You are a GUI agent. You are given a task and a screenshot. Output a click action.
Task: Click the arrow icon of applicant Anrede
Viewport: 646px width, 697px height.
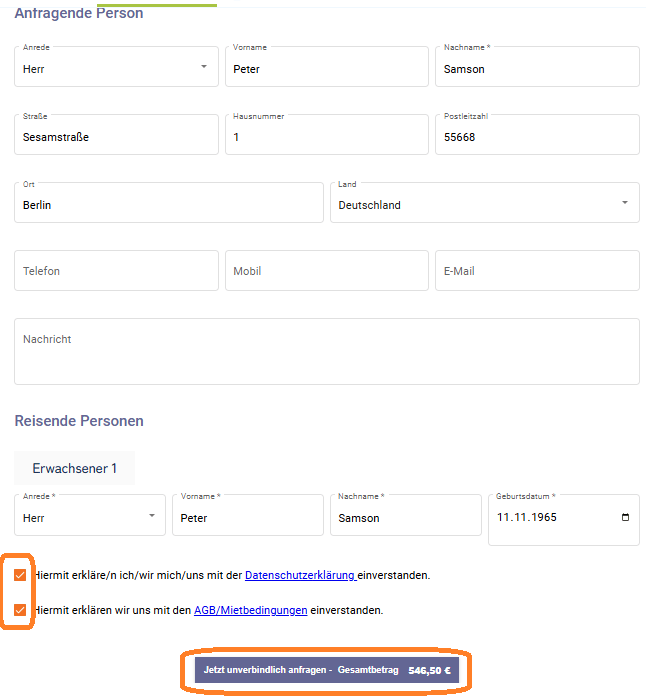tap(204, 67)
